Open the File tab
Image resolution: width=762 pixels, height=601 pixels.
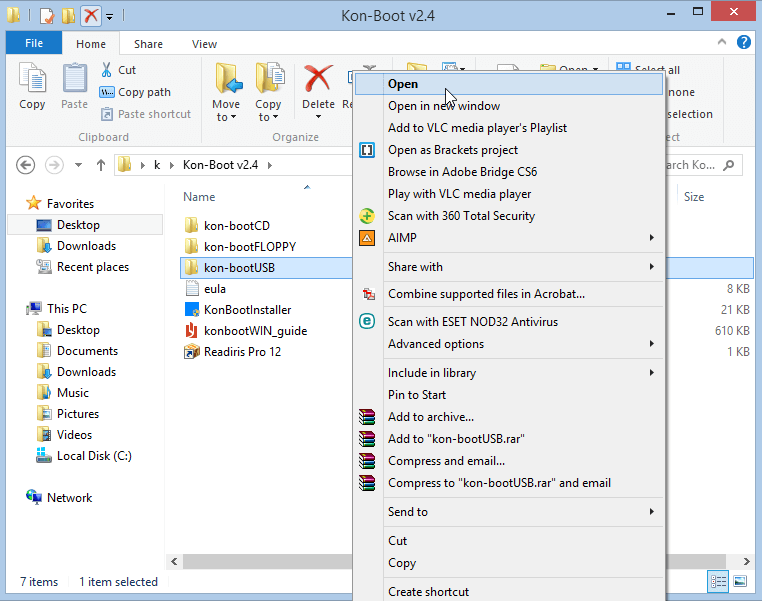click(34, 43)
